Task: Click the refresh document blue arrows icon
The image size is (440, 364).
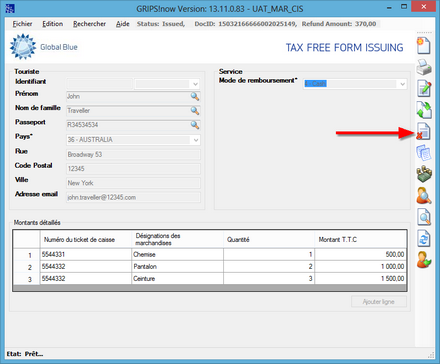Action: [x=424, y=239]
